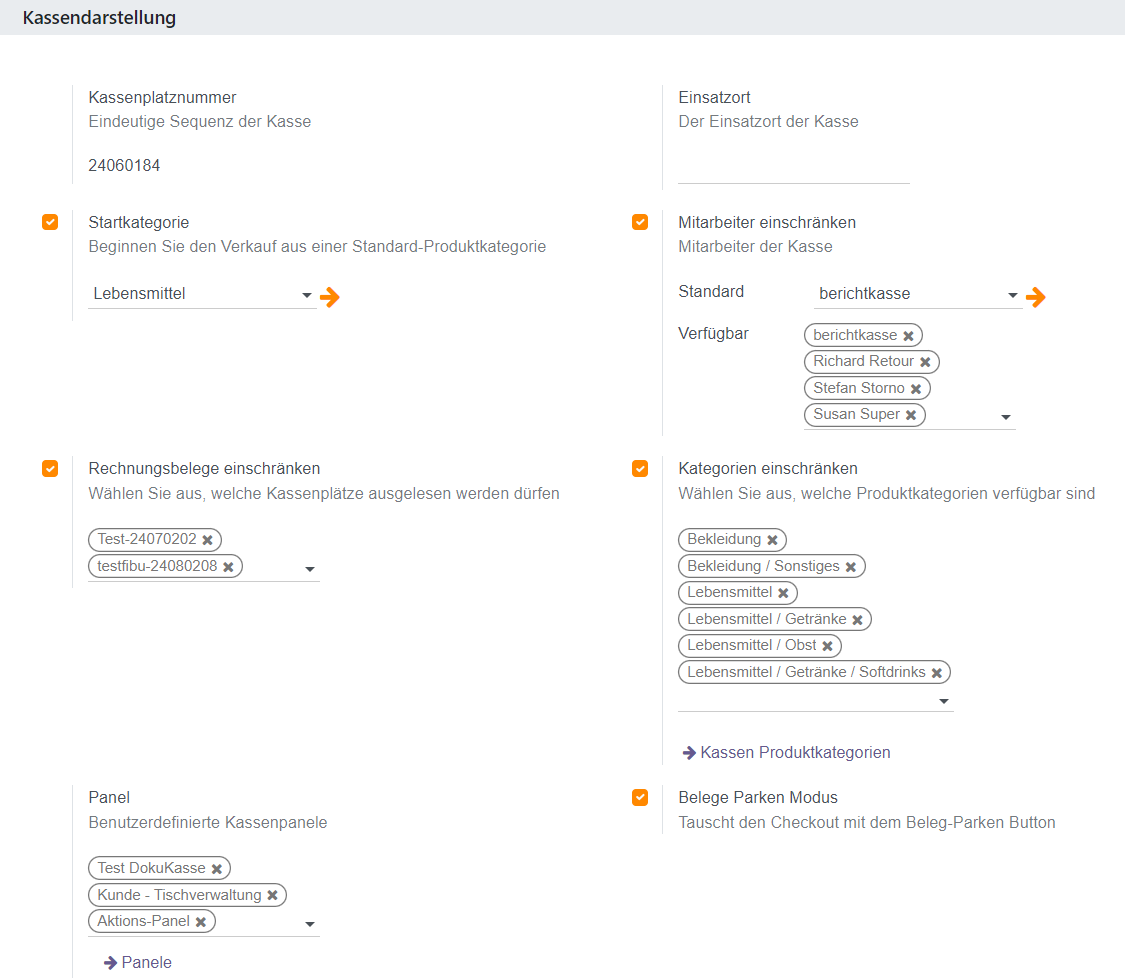
Task: Open the Rechnungsbelege tags dropdown arrow
Action: (x=310, y=569)
